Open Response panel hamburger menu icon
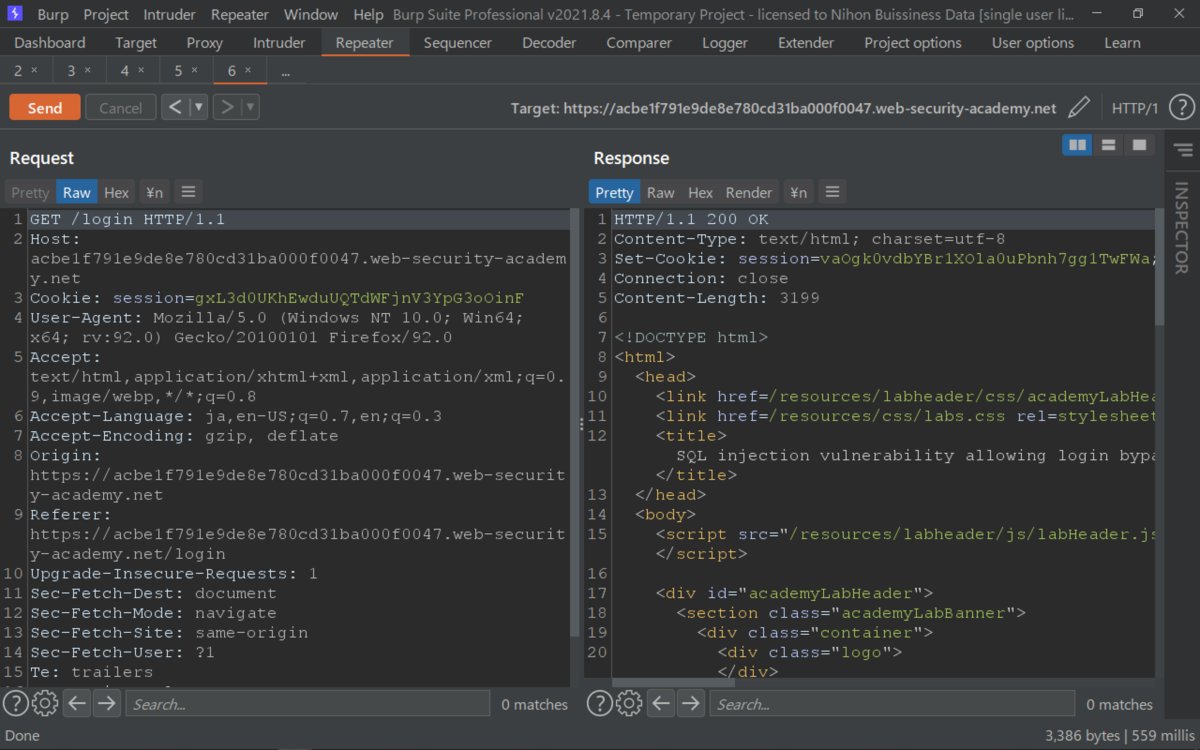Viewport: 1200px width, 750px height. point(832,192)
